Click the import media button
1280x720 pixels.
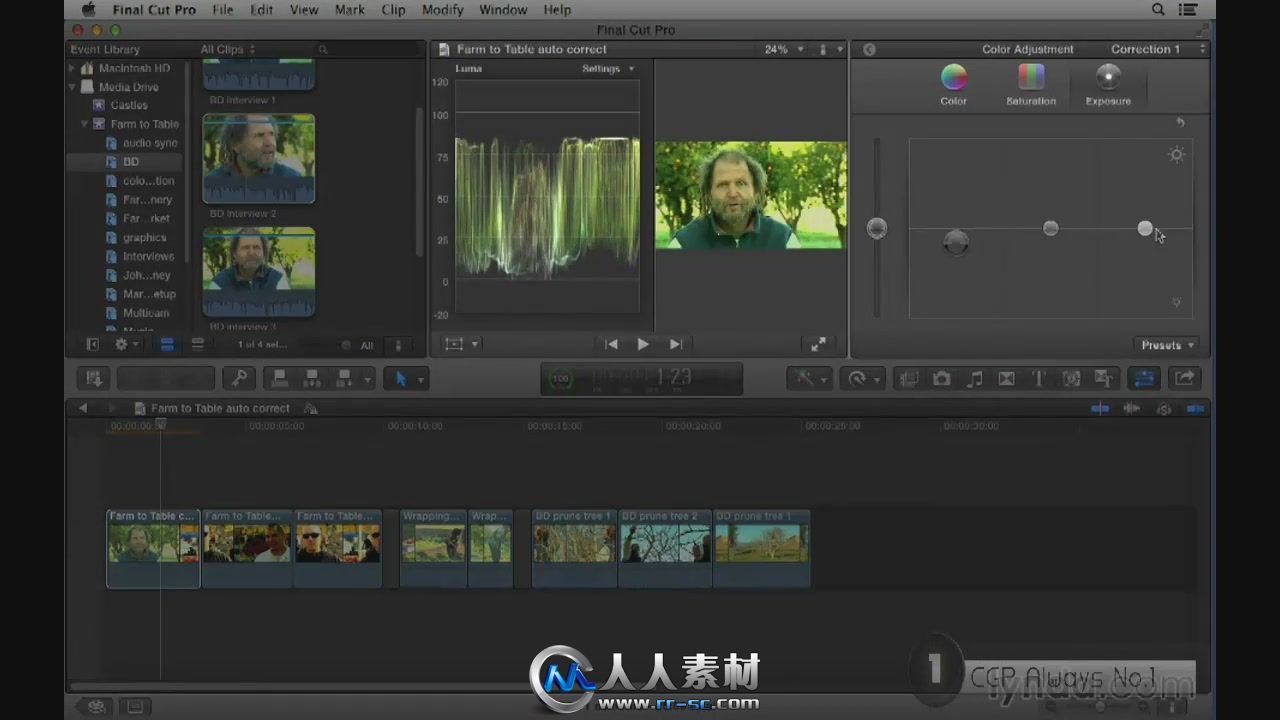coord(94,379)
